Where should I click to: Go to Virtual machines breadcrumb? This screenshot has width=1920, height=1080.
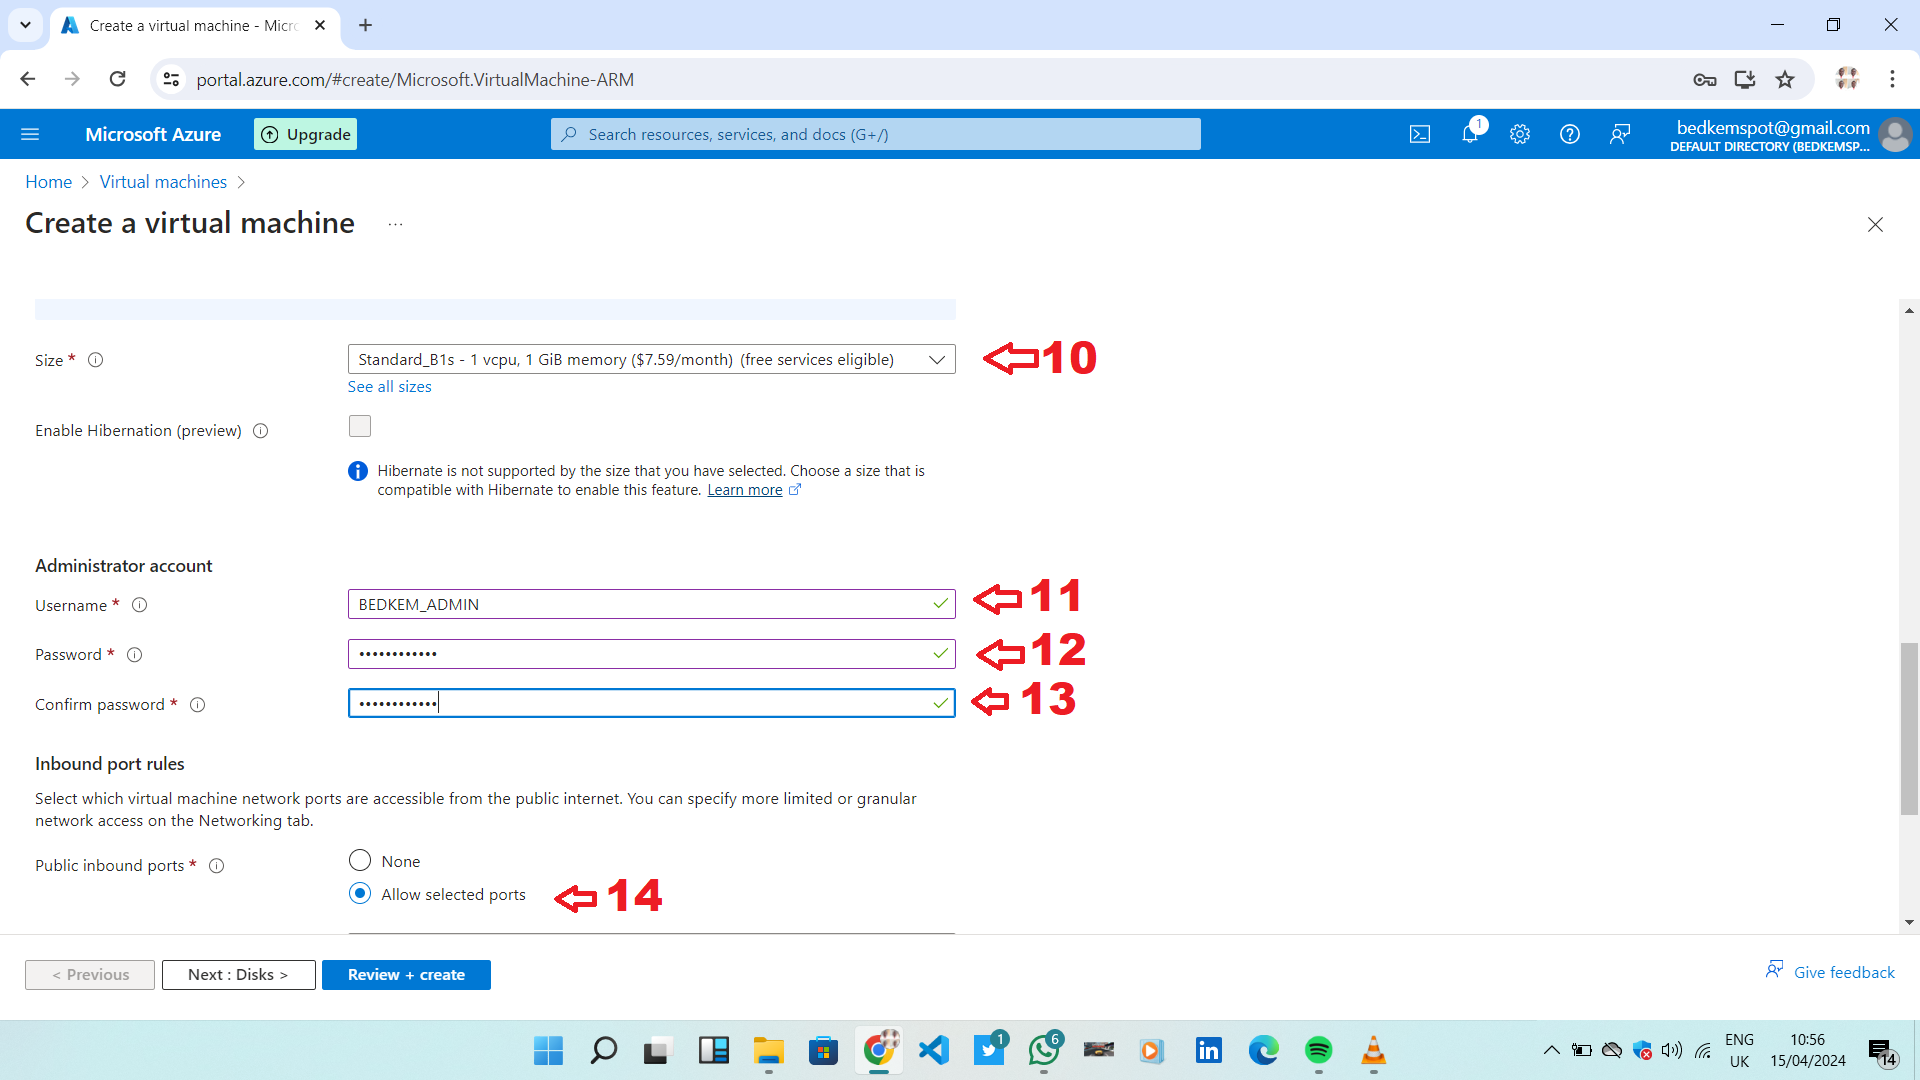[x=163, y=182]
